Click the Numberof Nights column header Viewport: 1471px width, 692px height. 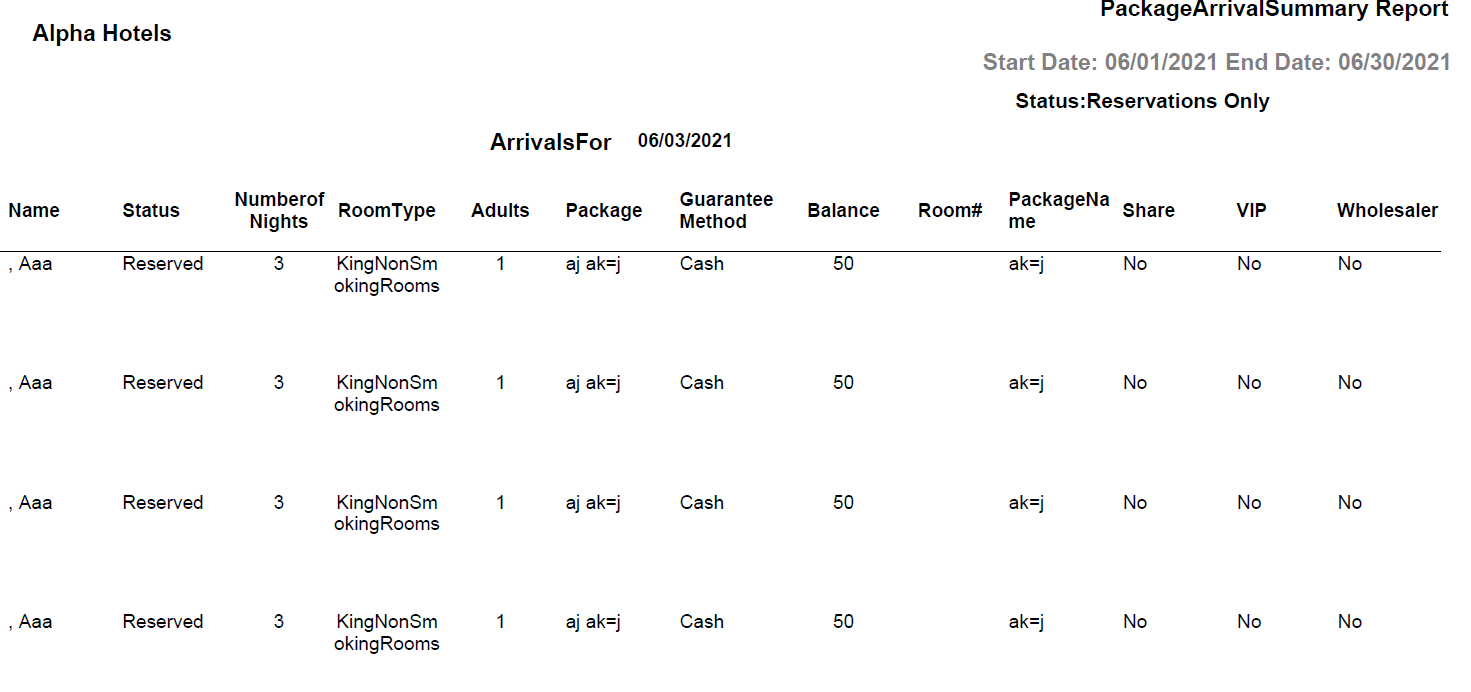coord(279,211)
